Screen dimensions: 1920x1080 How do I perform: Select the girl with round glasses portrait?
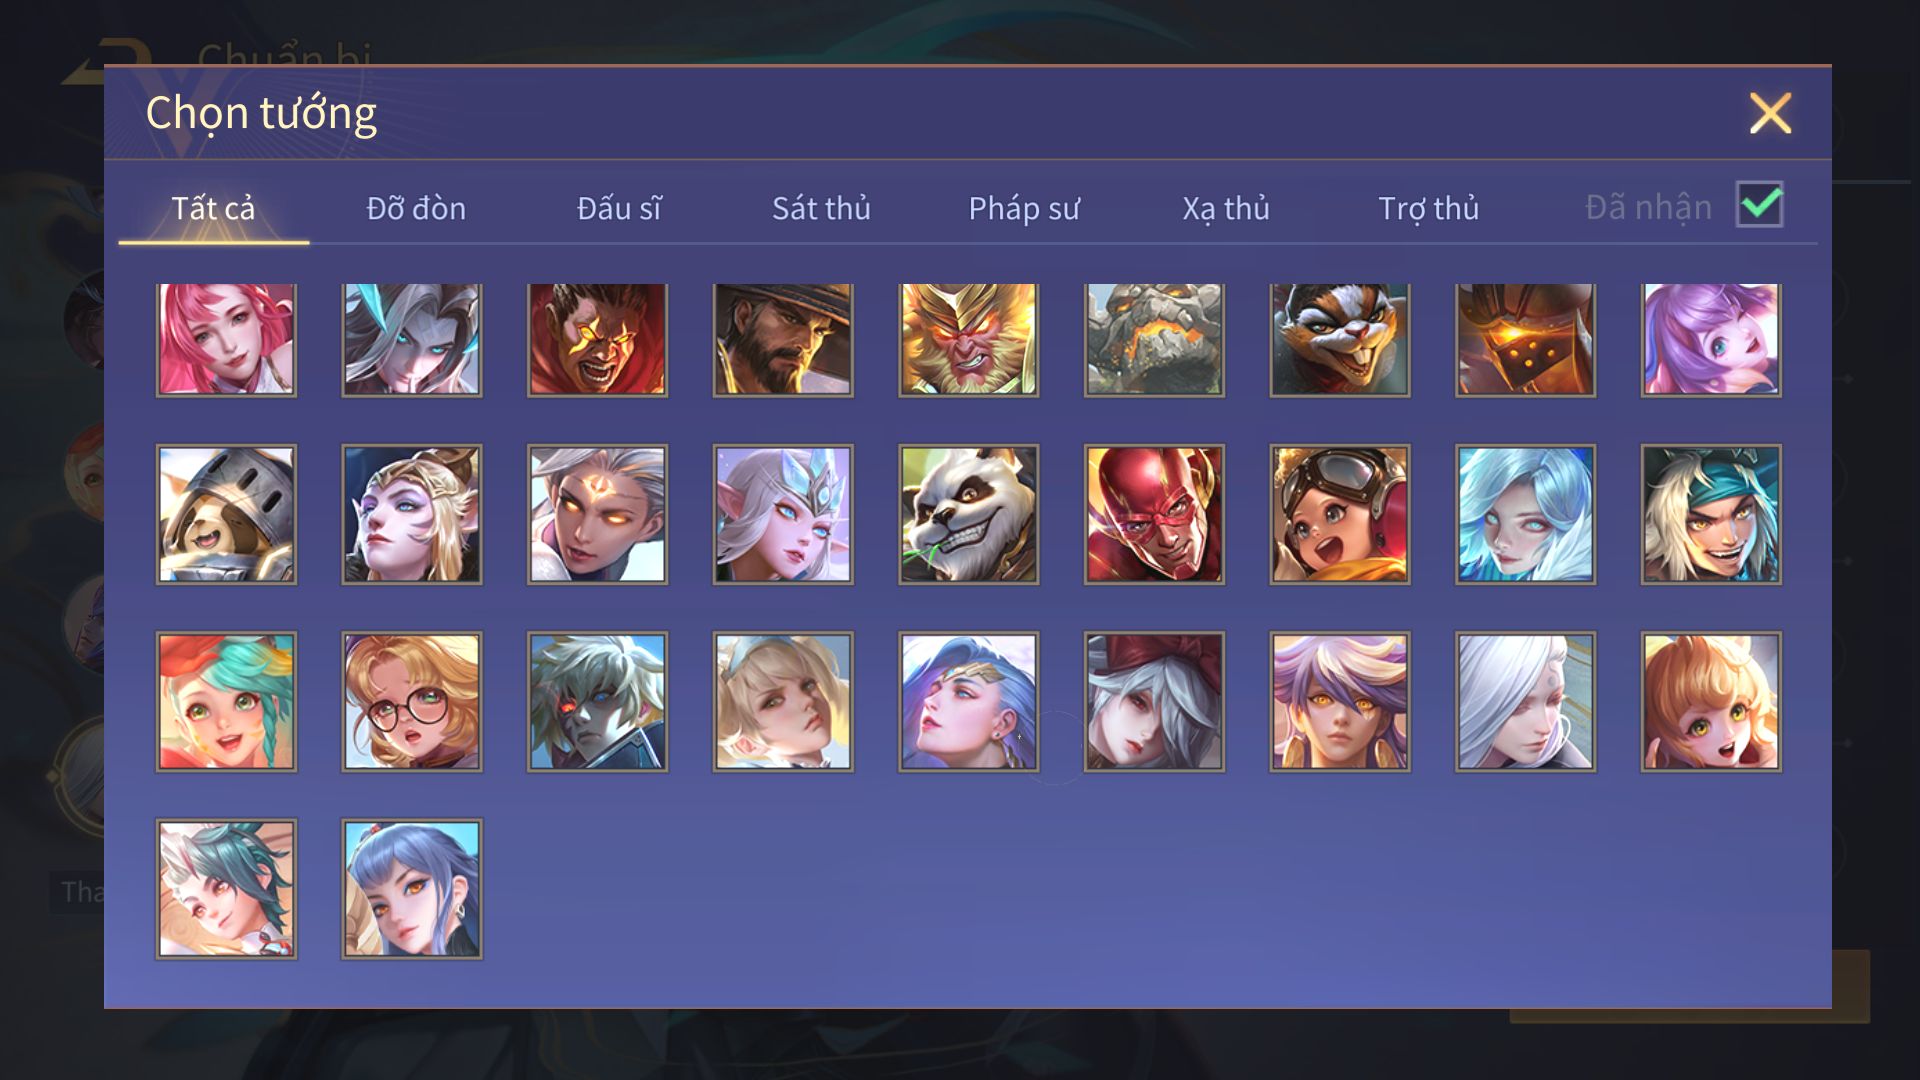click(412, 701)
